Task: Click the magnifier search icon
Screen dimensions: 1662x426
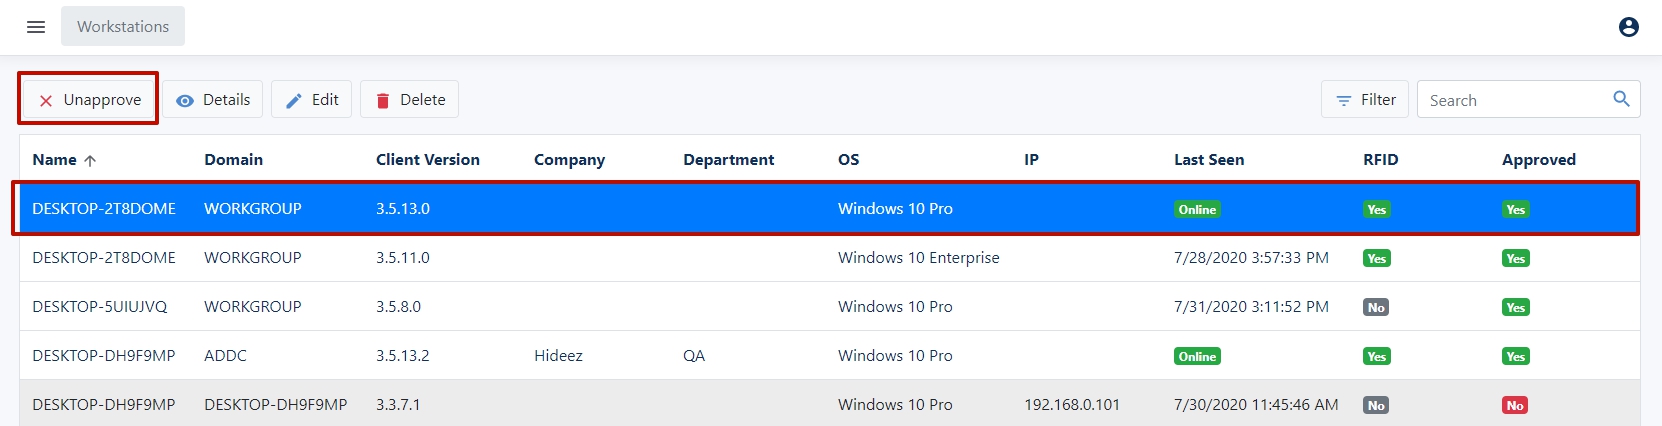Action: [1621, 99]
